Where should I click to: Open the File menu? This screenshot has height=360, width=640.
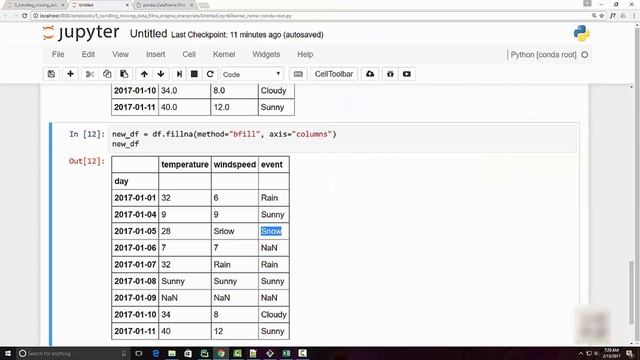tap(58, 54)
